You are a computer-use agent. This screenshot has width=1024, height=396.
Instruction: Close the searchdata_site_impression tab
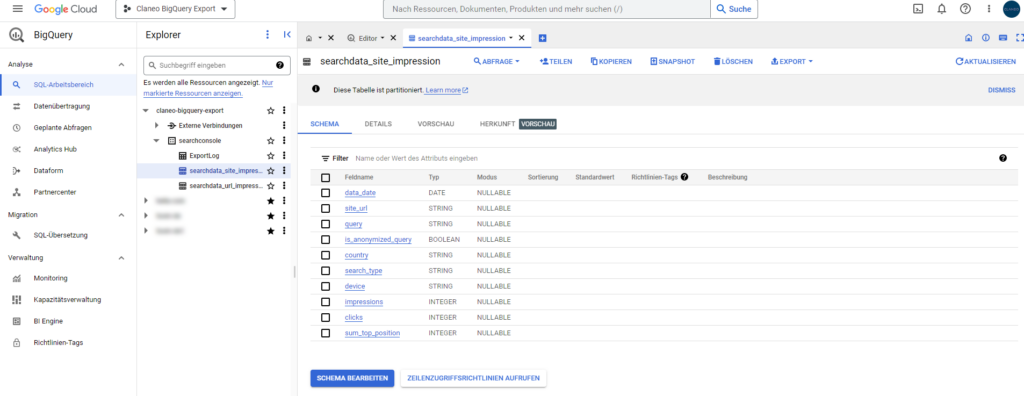click(x=522, y=38)
